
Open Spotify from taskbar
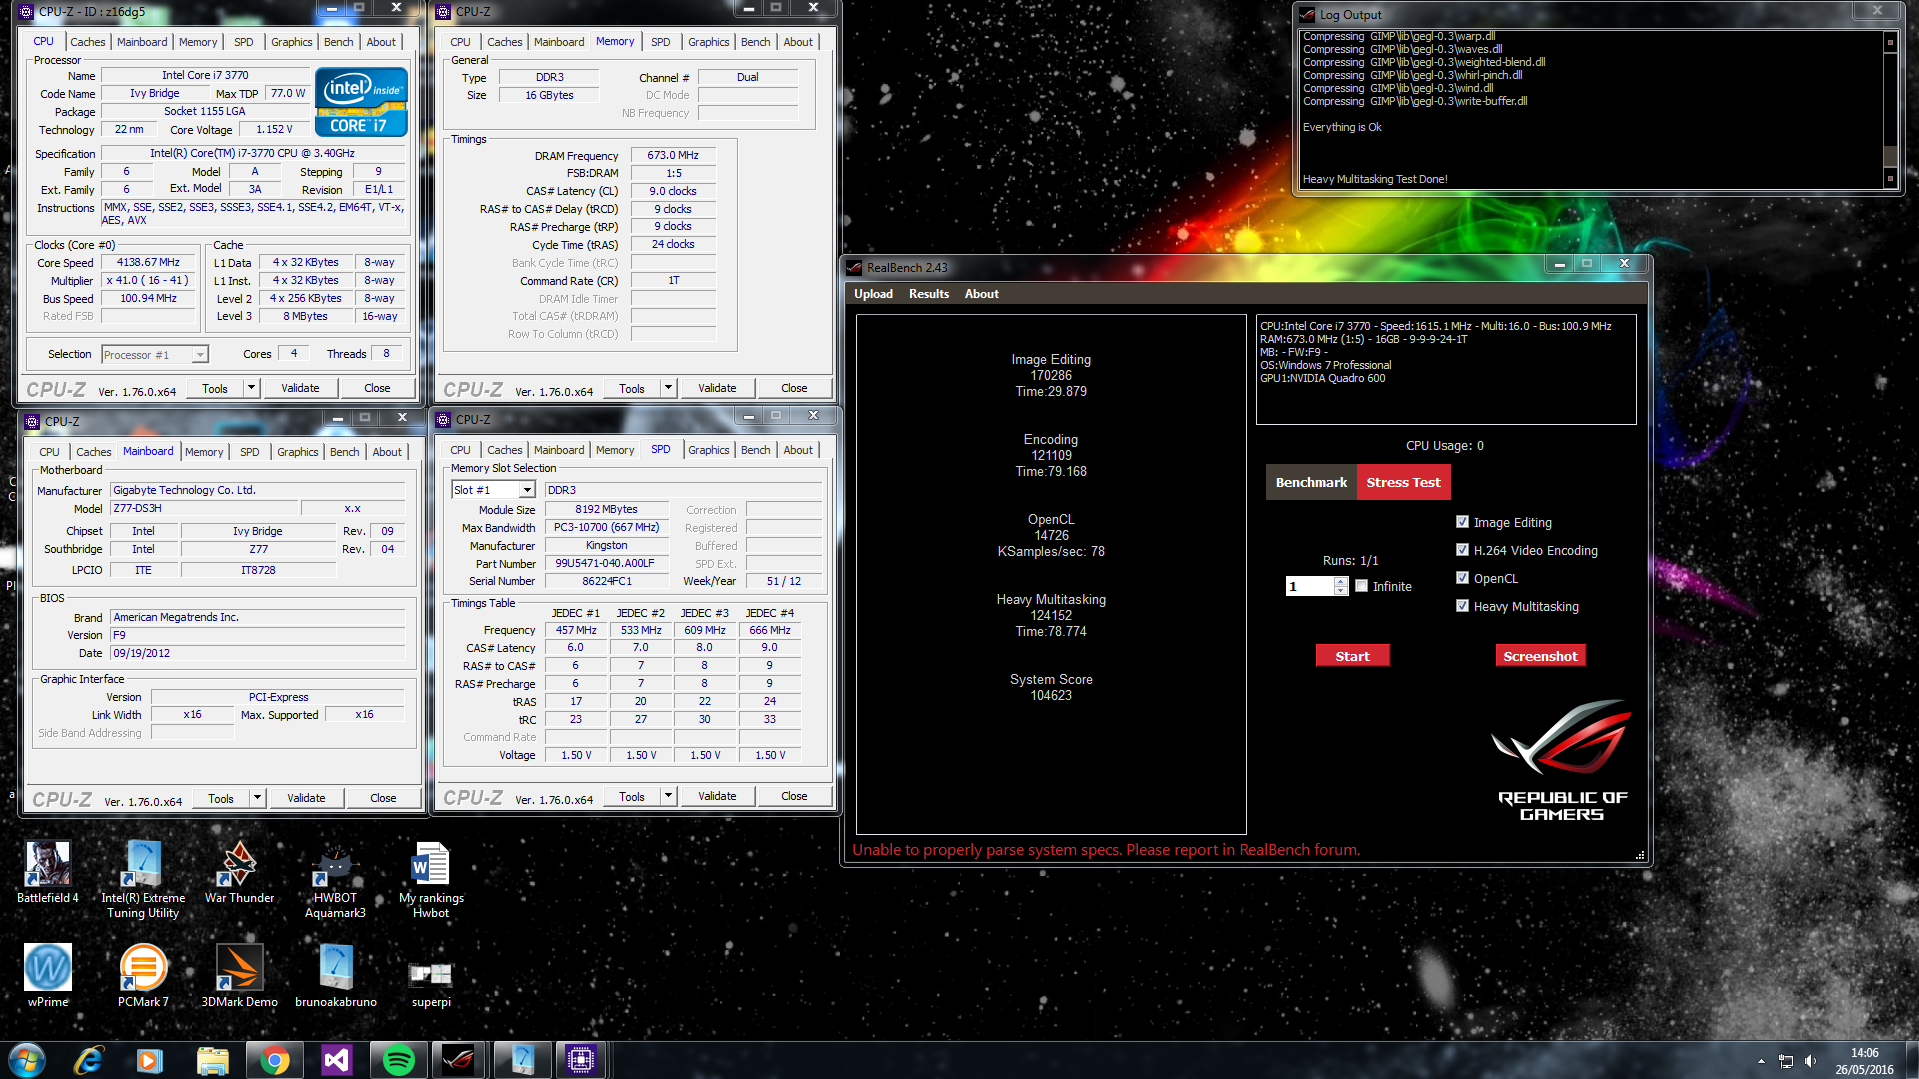(x=398, y=1060)
